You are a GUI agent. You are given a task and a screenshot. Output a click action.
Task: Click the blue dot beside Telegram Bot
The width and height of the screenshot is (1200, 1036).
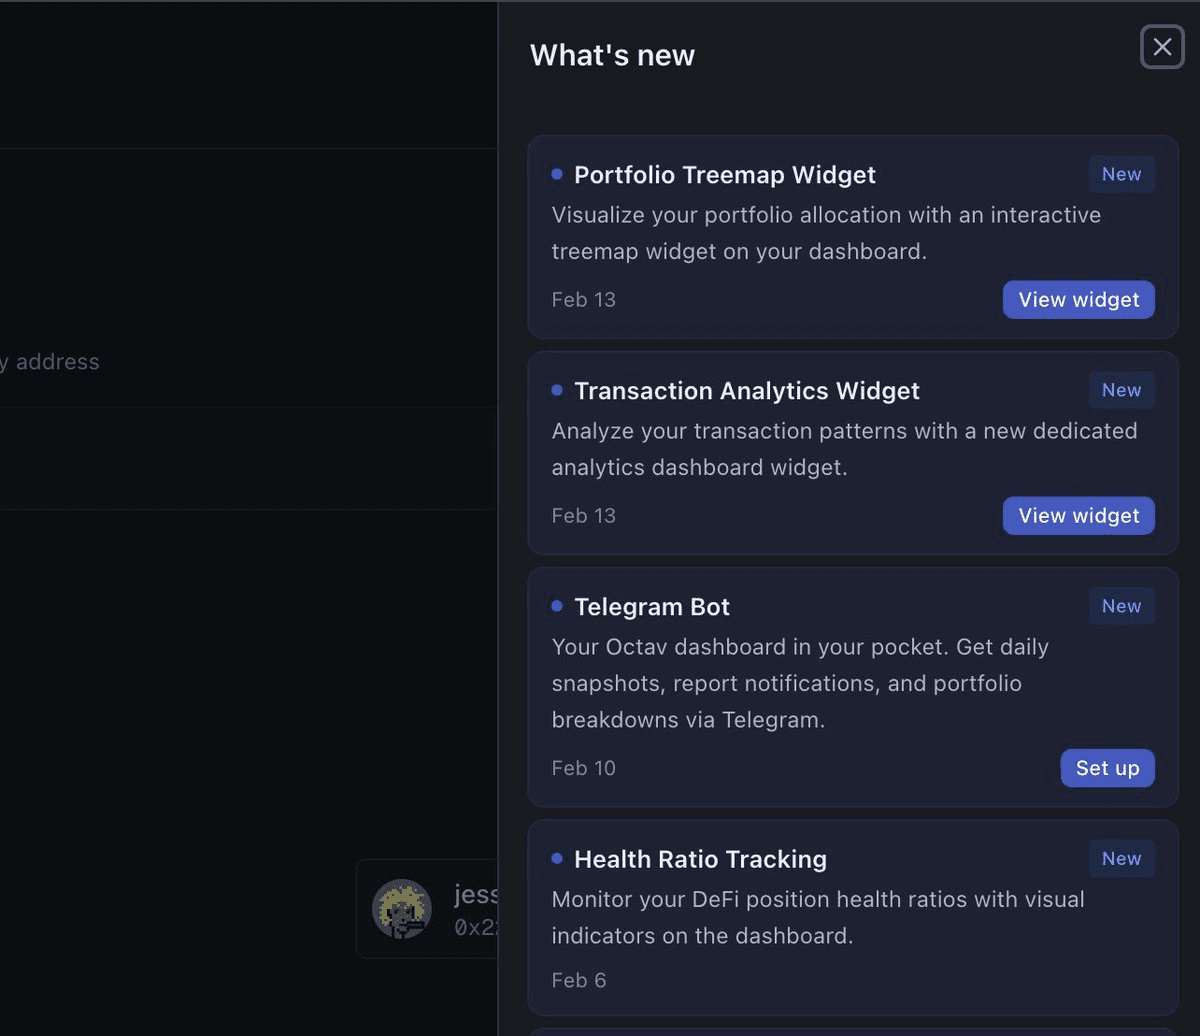[x=557, y=606]
